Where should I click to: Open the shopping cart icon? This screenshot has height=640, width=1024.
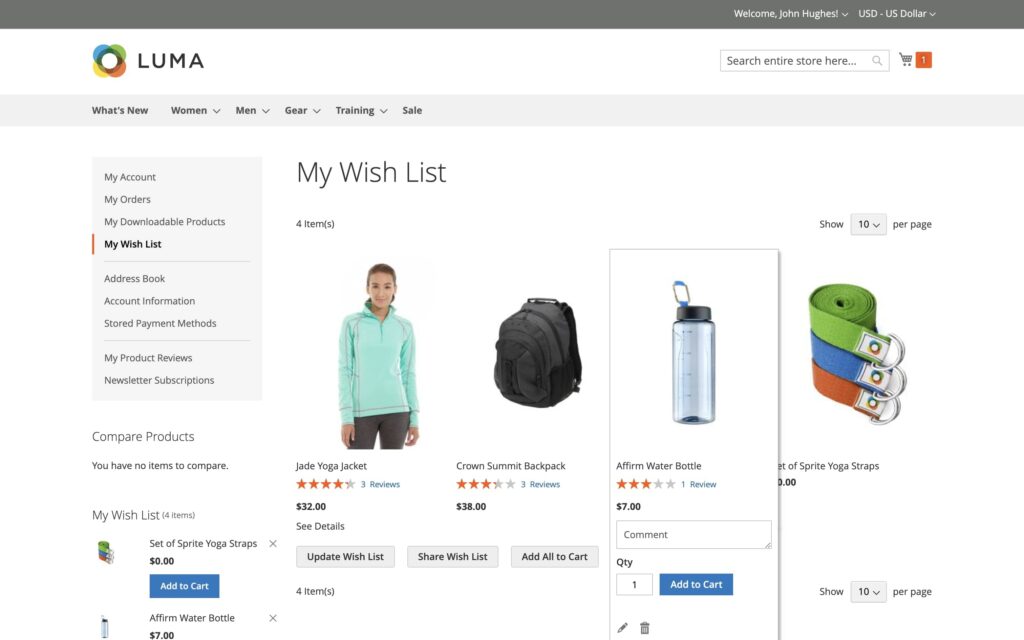click(x=905, y=59)
